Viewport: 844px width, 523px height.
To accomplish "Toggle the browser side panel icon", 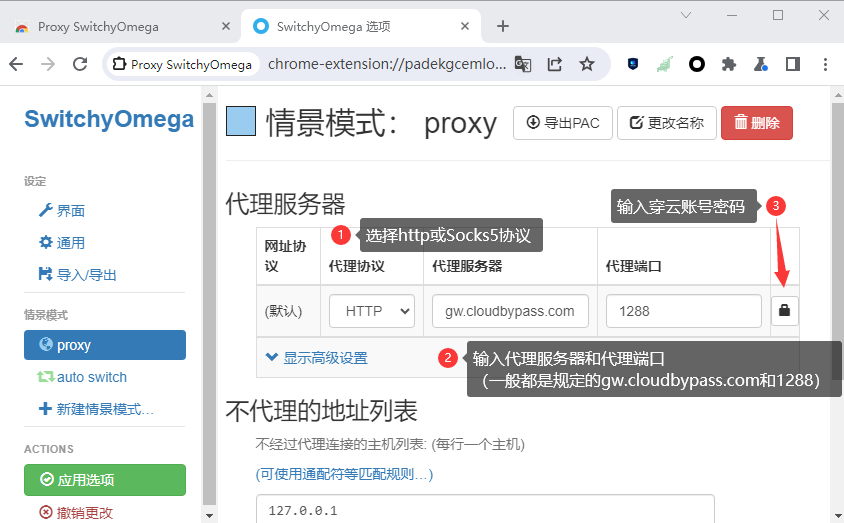I will click(793, 65).
